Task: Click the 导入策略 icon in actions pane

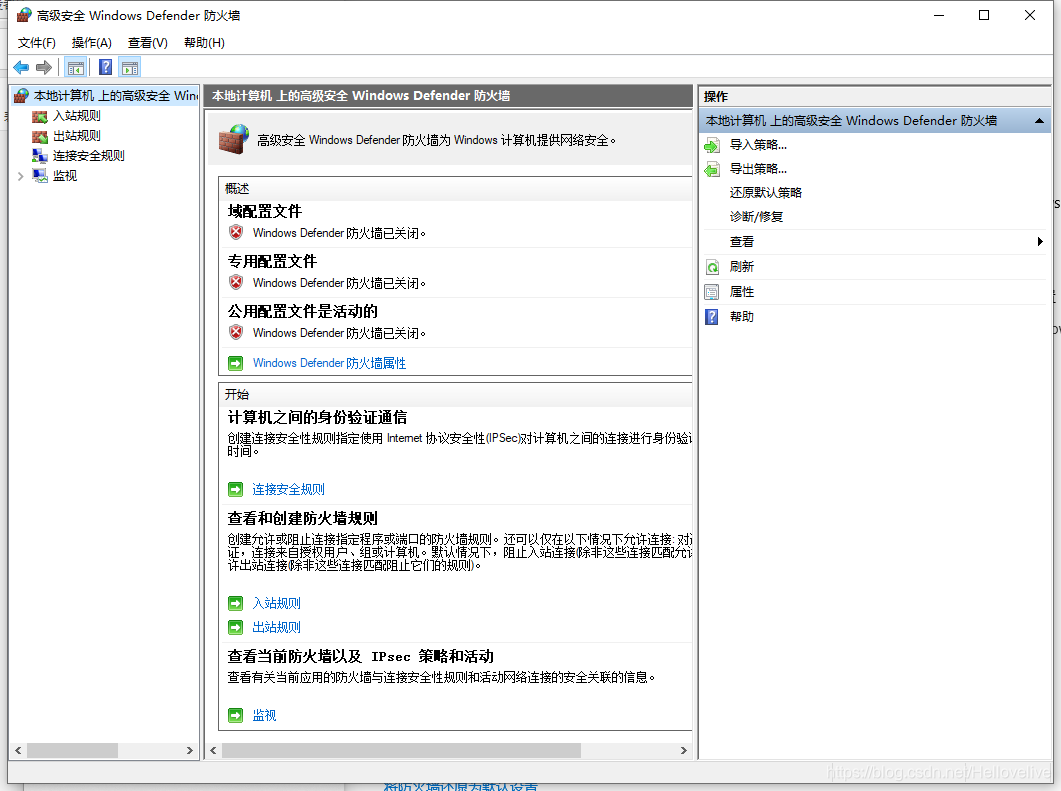Action: pyautogui.click(x=712, y=145)
